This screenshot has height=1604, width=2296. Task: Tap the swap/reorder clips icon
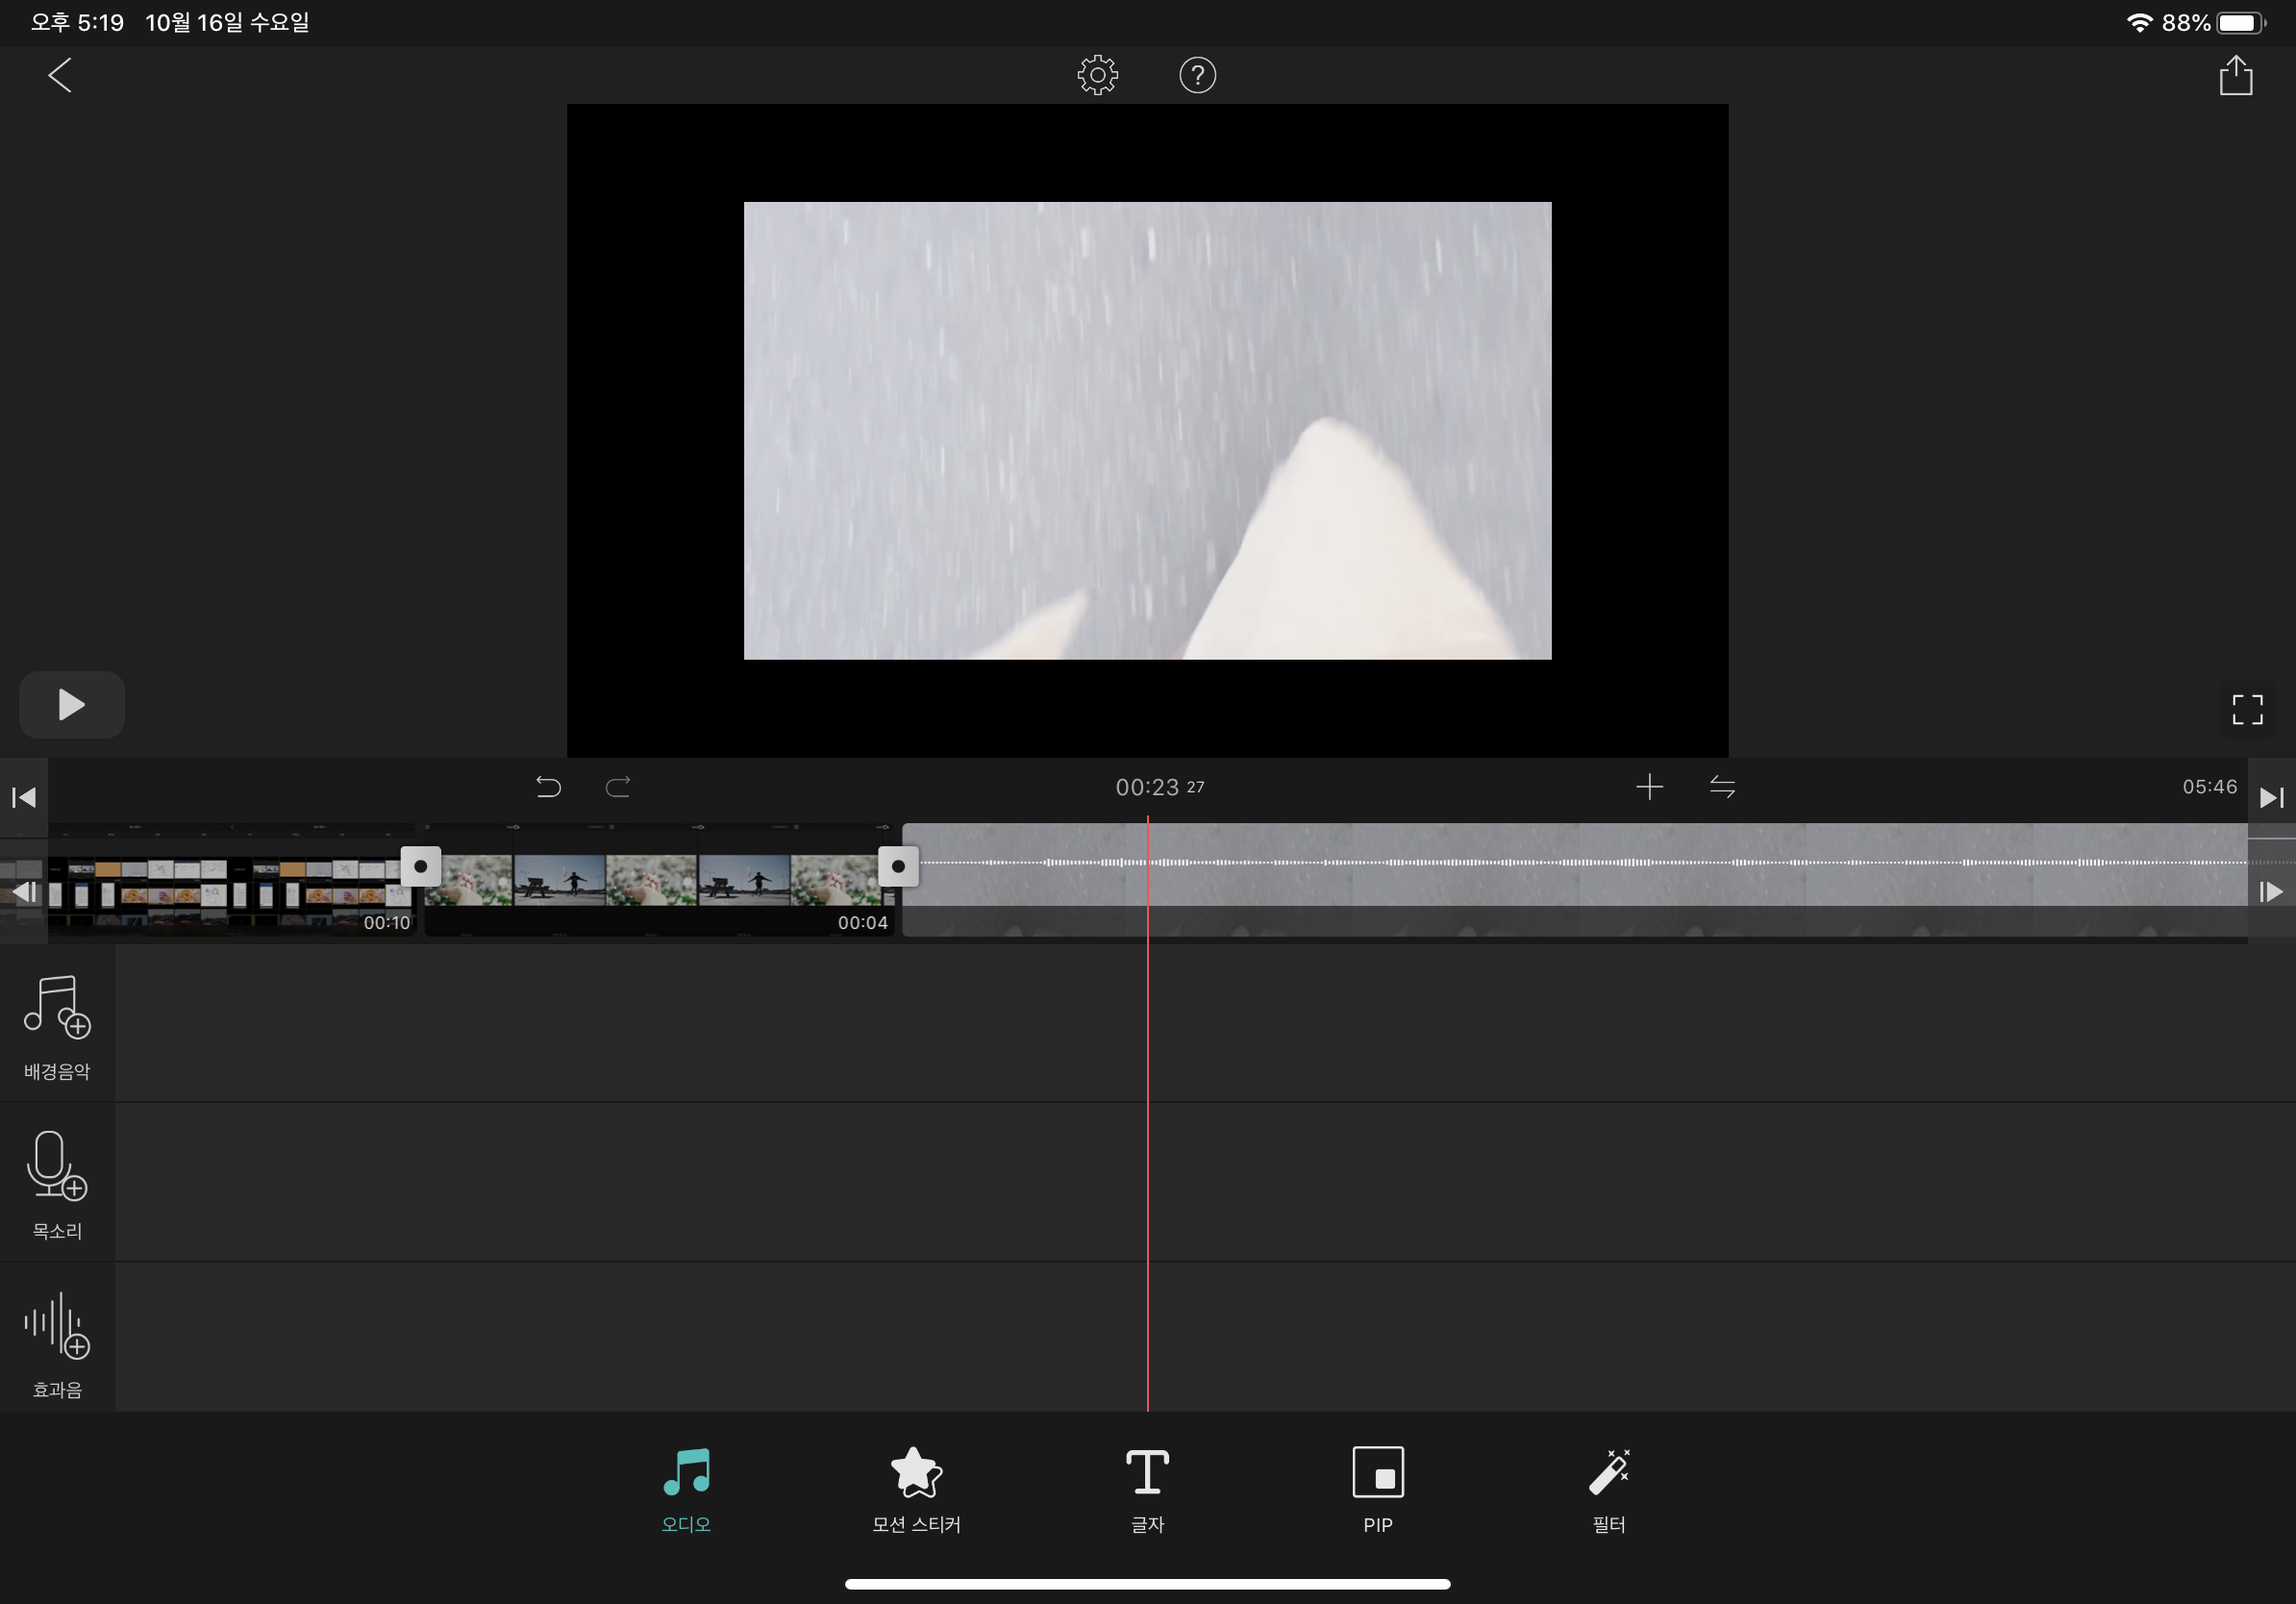(1722, 787)
